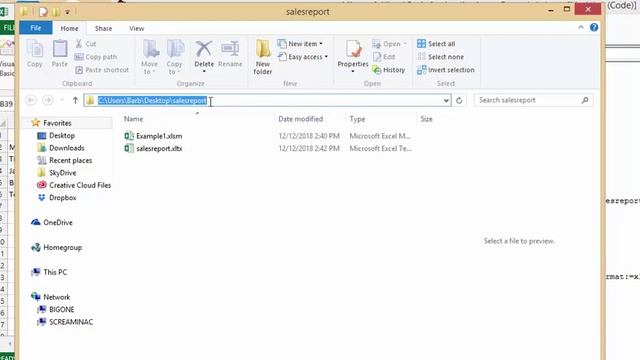Refresh the salesreport folder
The height and width of the screenshot is (360, 640).
(x=459, y=100)
